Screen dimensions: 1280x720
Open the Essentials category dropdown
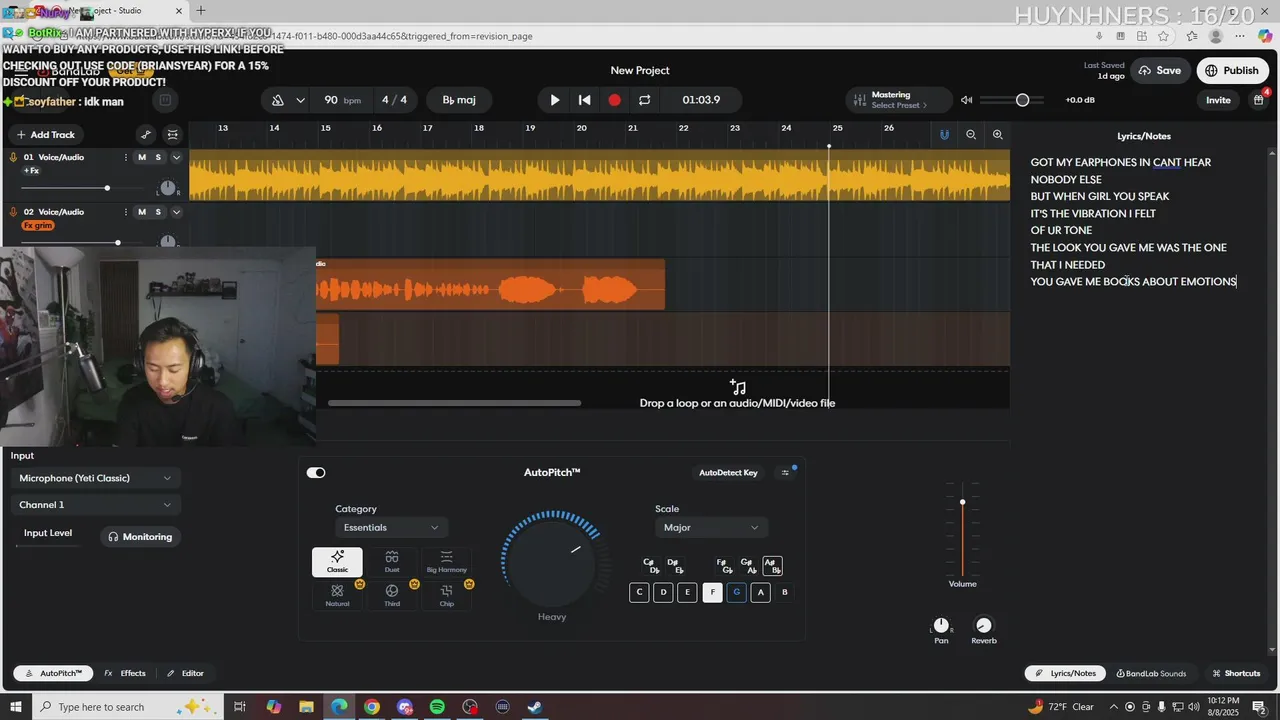391,527
